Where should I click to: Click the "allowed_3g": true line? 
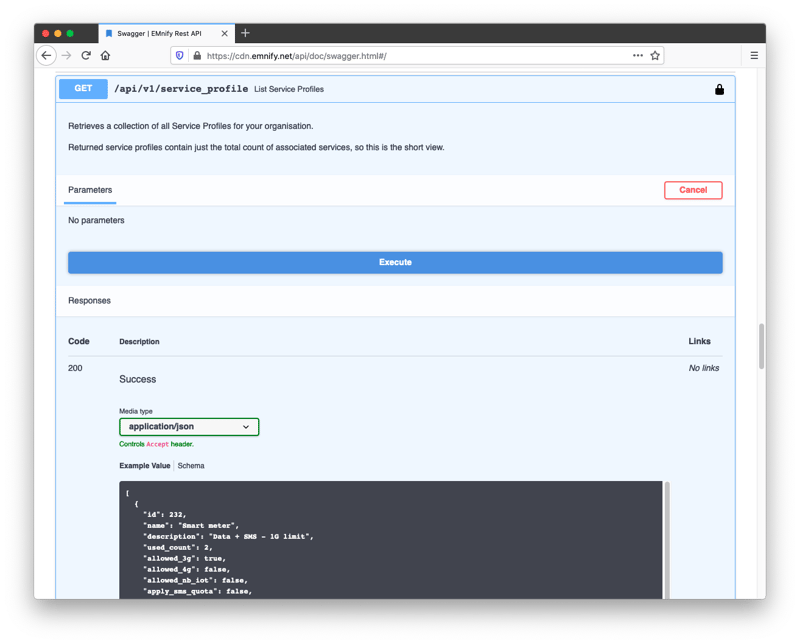pyautogui.click(x=184, y=558)
